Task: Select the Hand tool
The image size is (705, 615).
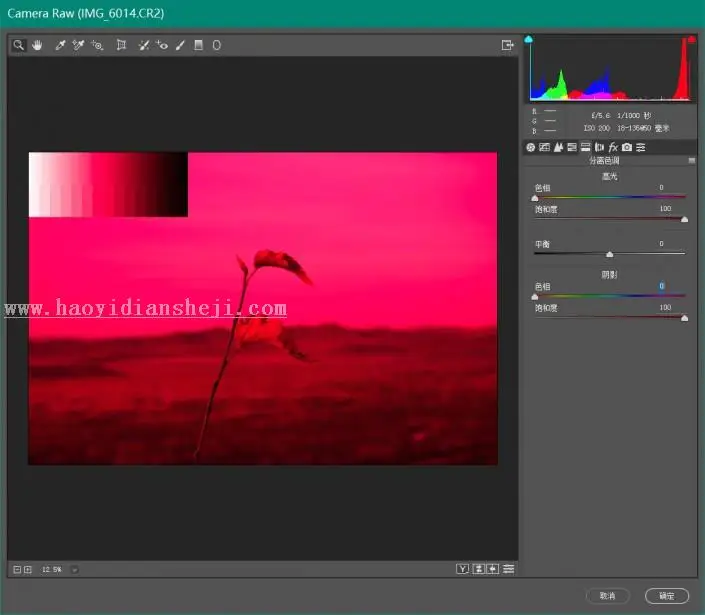Action: (x=37, y=45)
